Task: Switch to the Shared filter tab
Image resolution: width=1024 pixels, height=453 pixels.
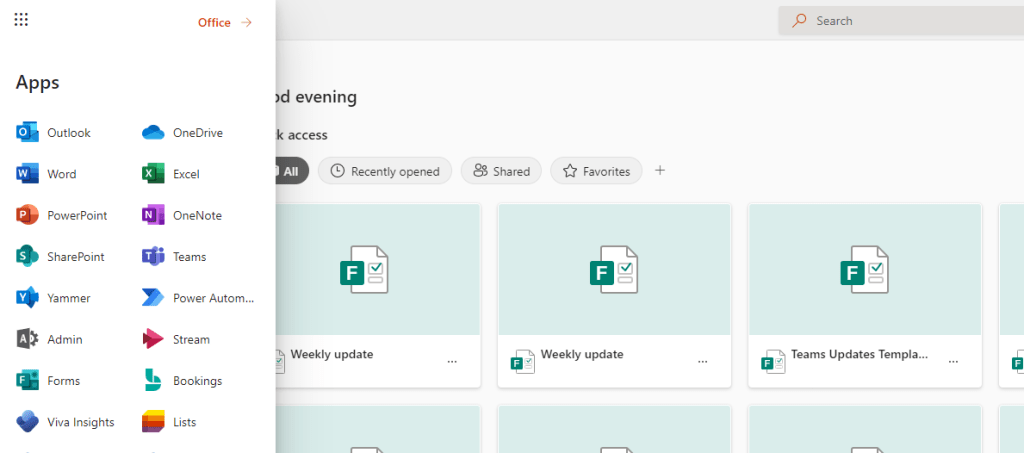Action: [x=501, y=171]
